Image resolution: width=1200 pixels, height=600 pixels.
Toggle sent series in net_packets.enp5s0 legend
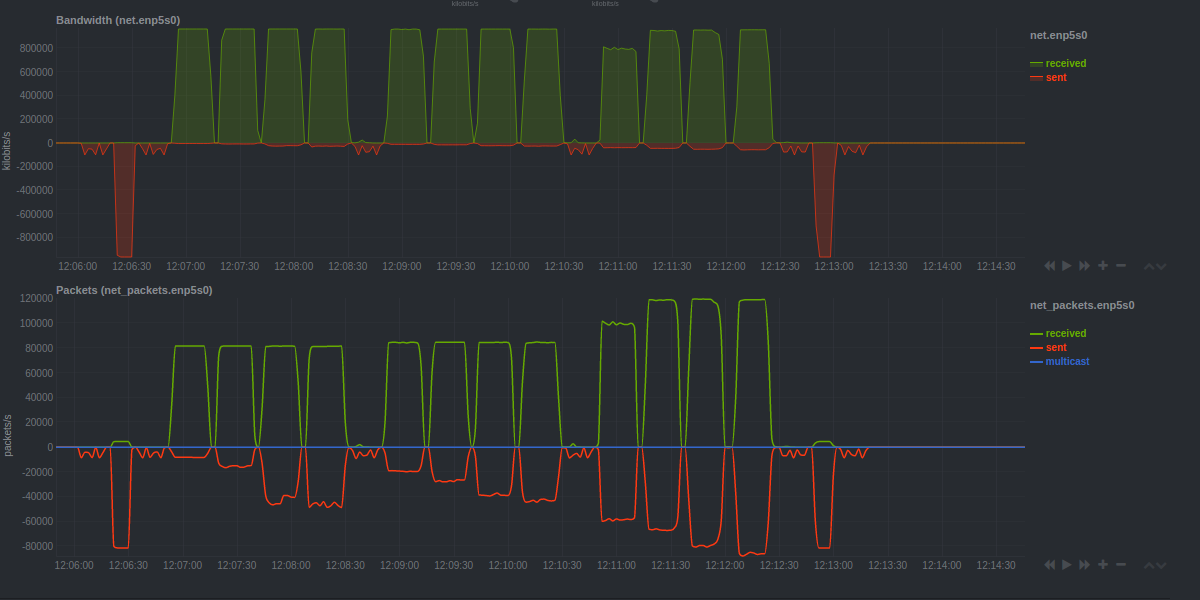pyautogui.click(x=1048, y=347)
